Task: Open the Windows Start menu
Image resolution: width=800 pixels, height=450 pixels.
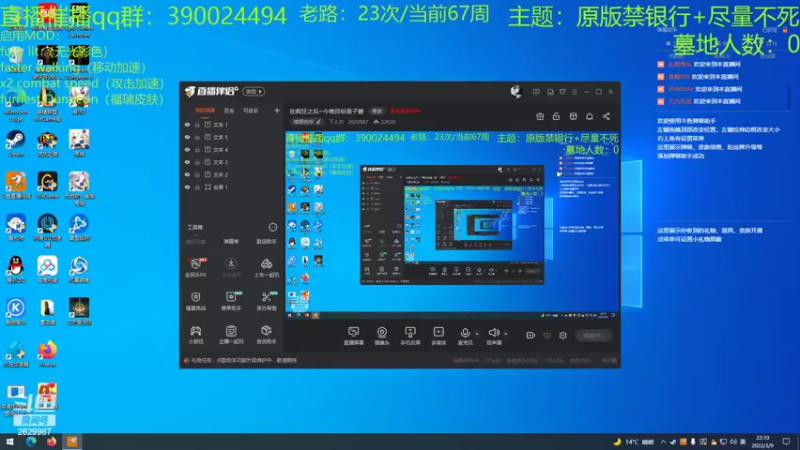Action: point(9,441)
